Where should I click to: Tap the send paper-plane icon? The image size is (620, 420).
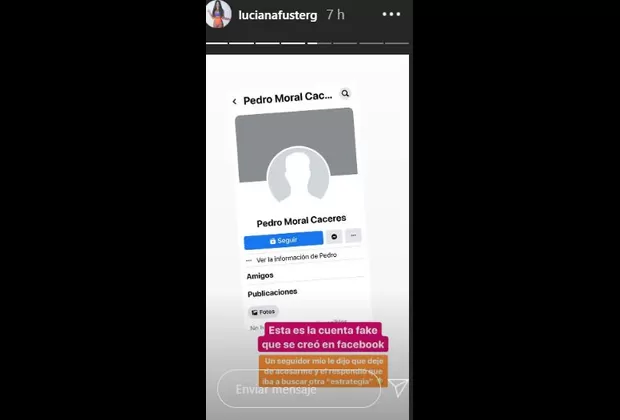(398, 388)
